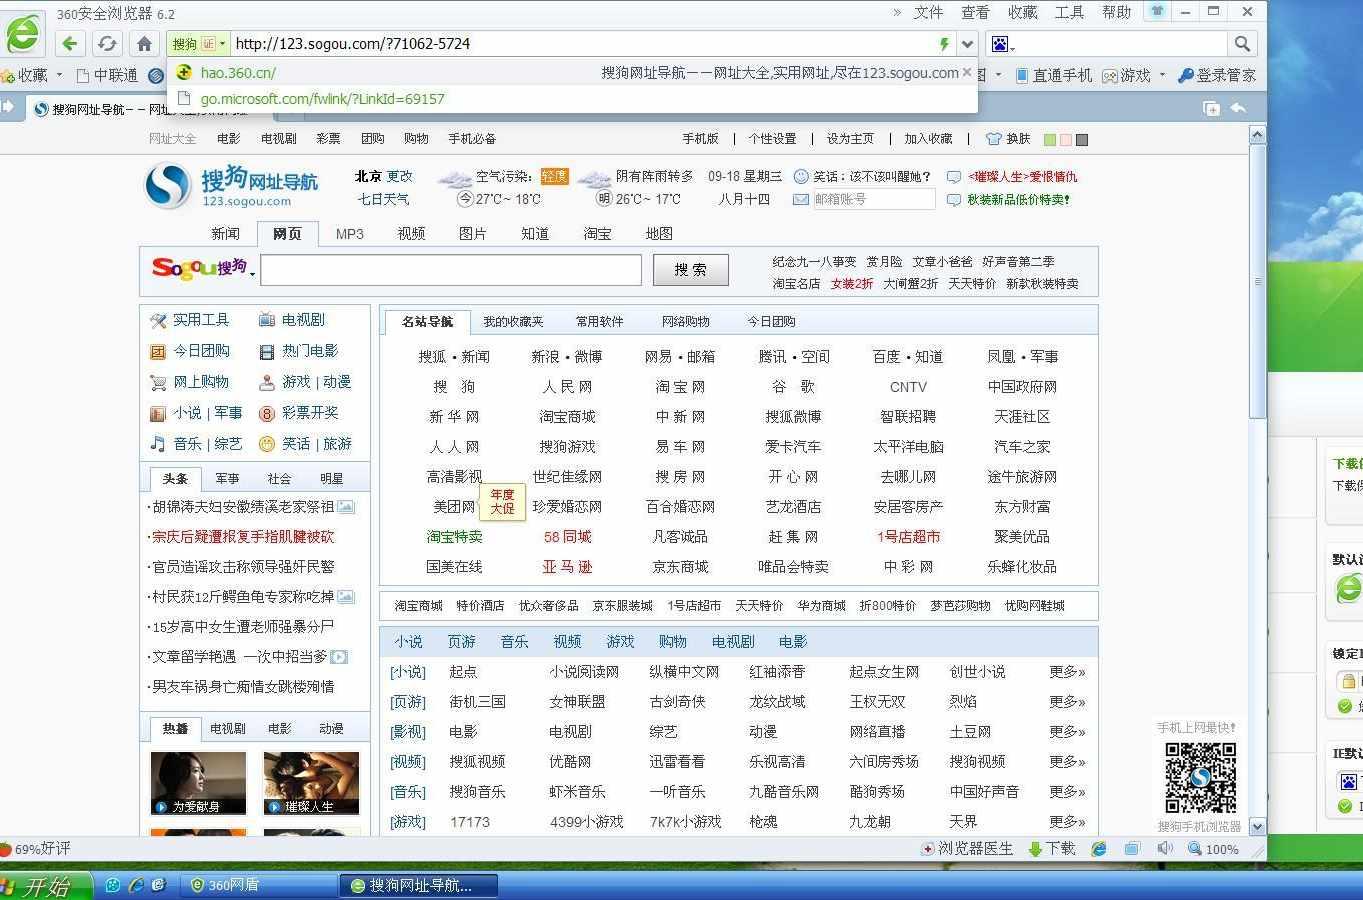The image size is (1363, 900).
Task: Open 查看 menu
Action: [975, 12]
